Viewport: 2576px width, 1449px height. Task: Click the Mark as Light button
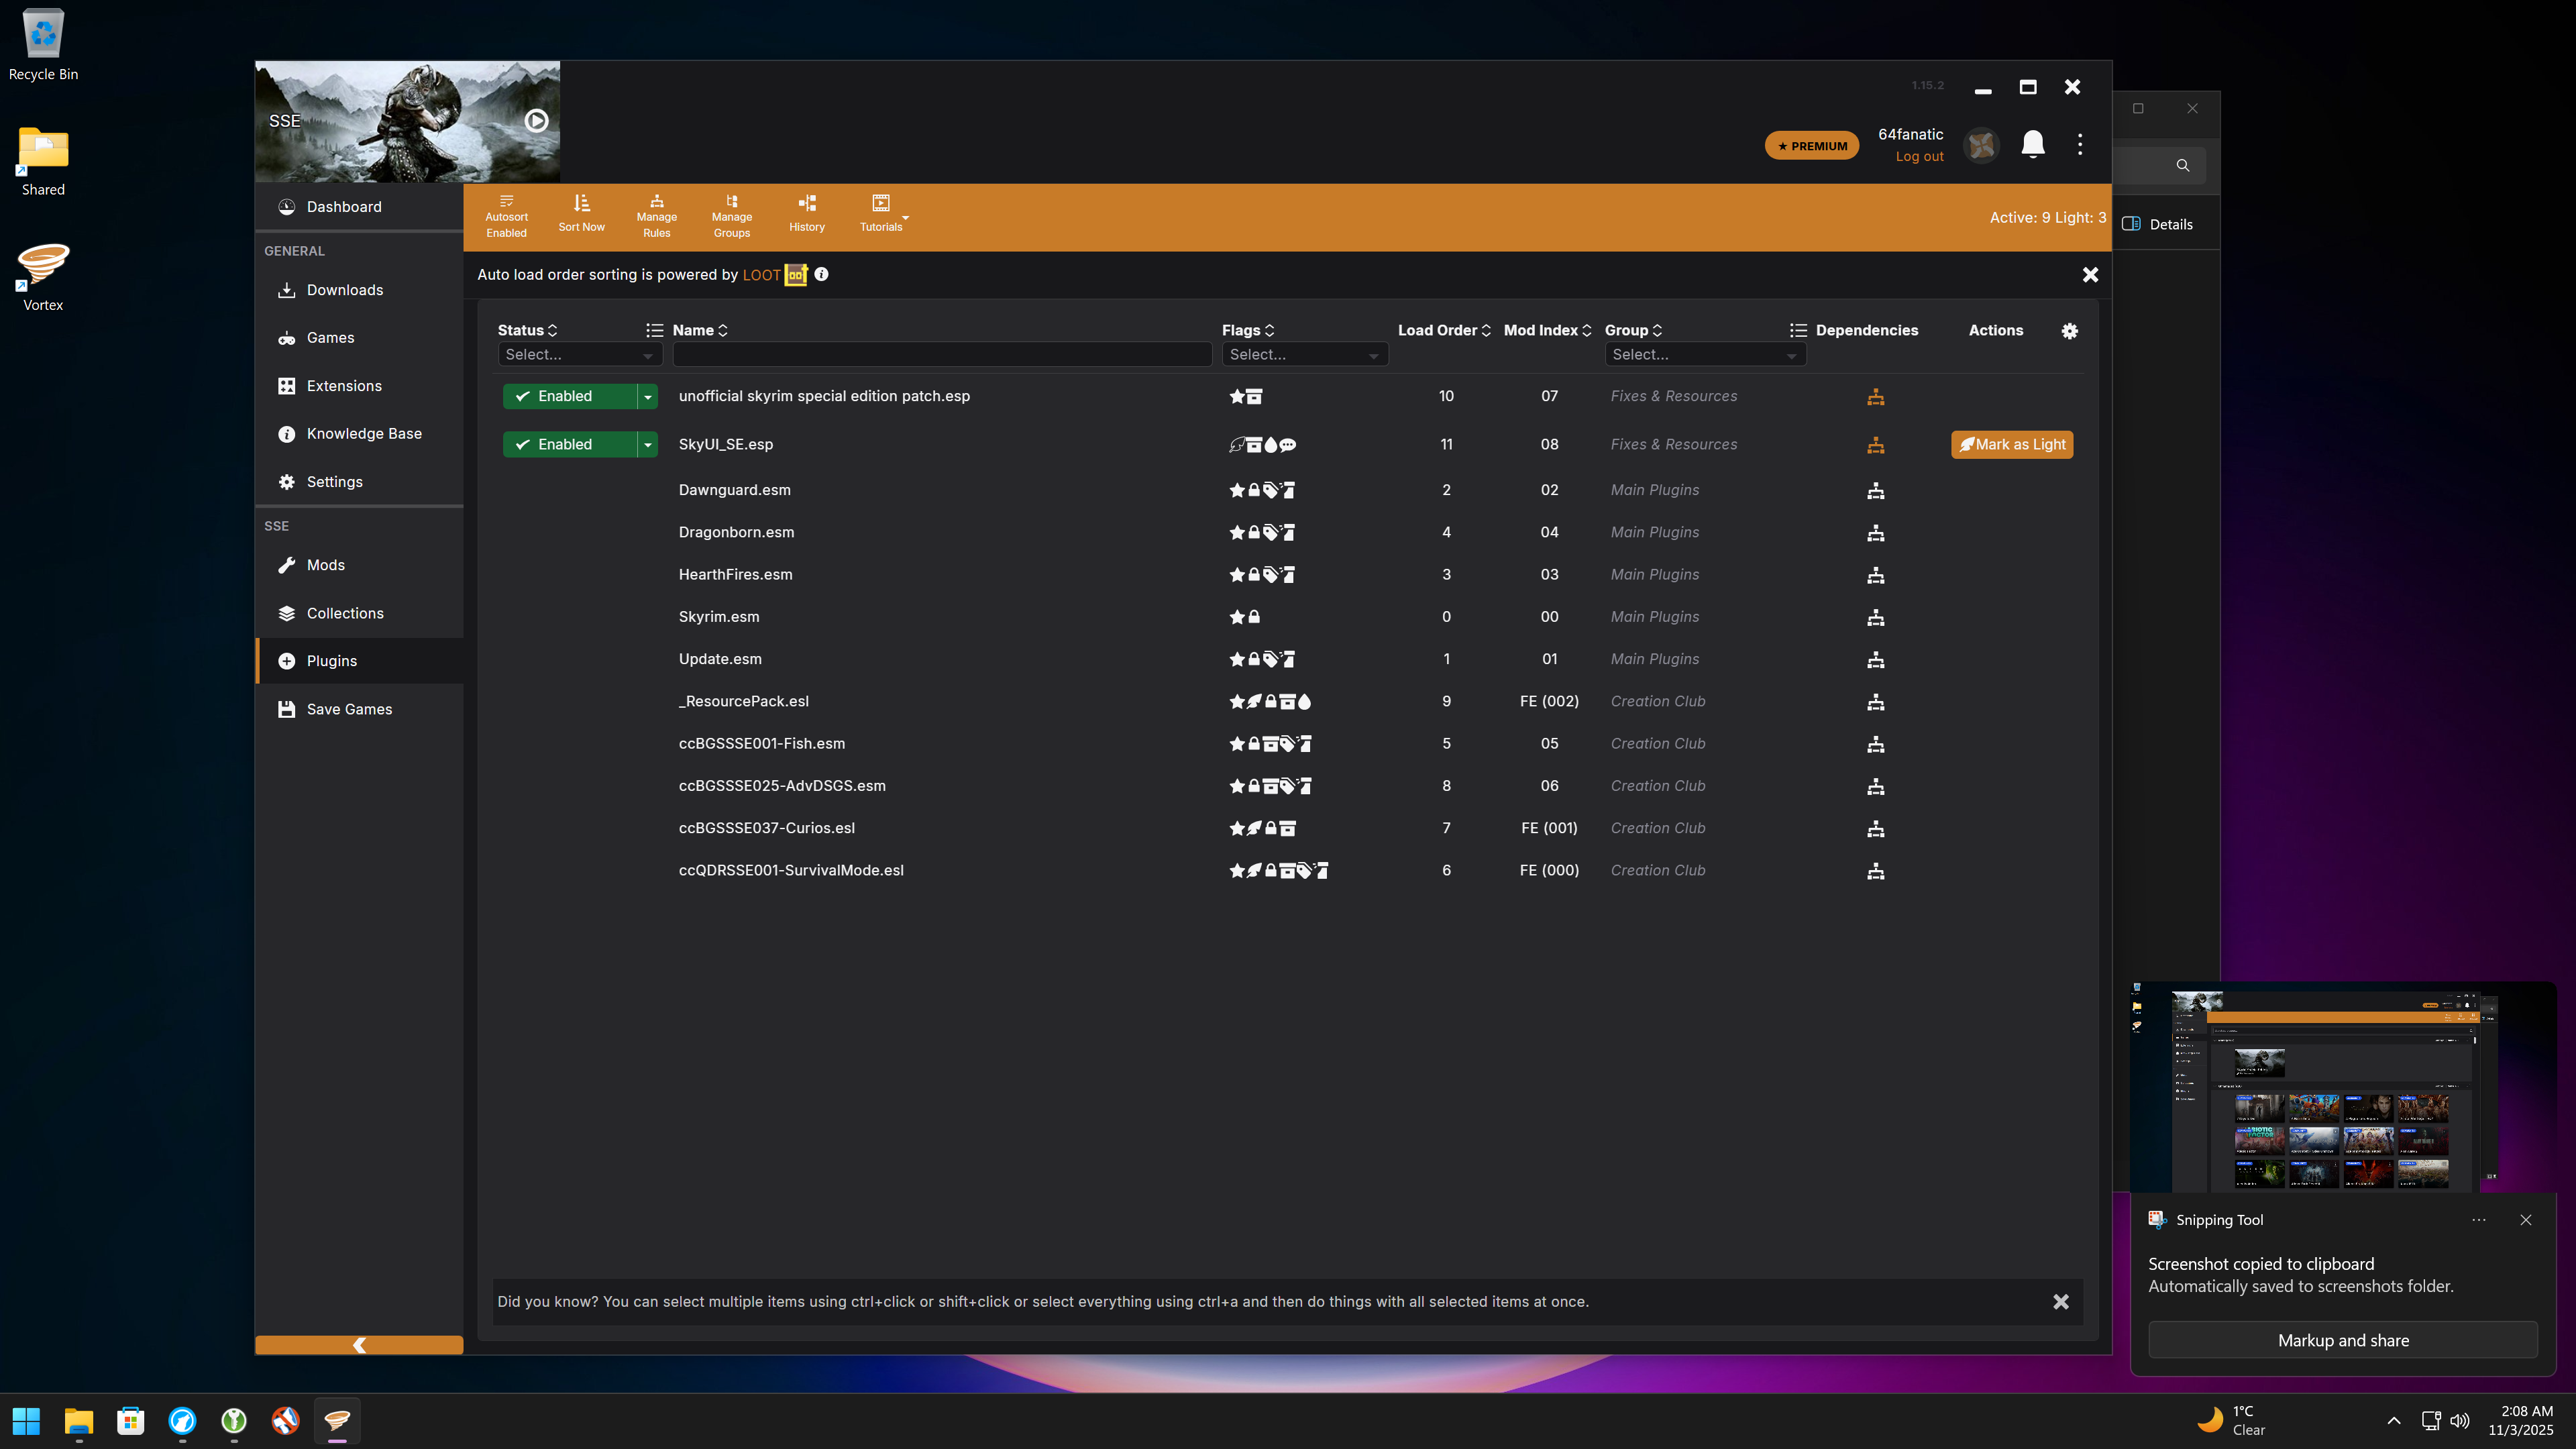point(2011,445)
